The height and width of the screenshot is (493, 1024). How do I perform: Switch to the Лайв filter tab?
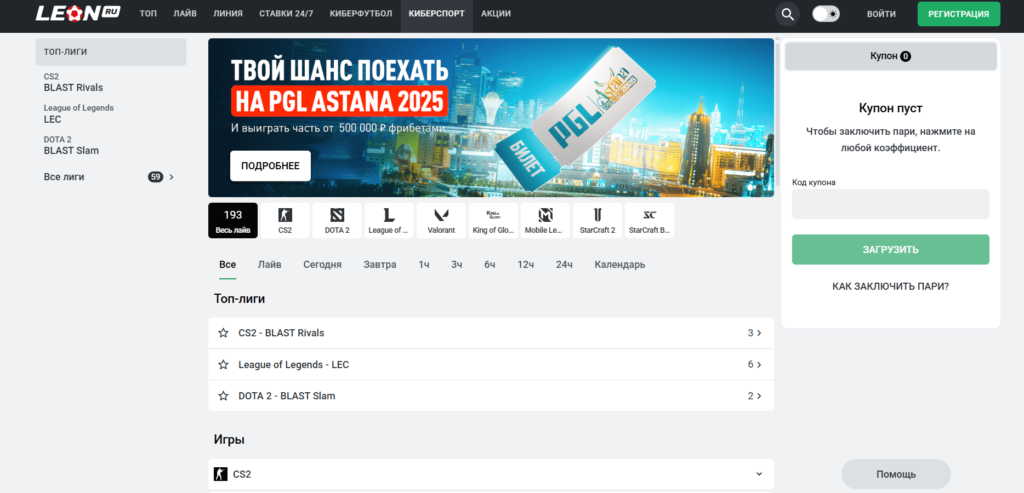tap(270, 264)
